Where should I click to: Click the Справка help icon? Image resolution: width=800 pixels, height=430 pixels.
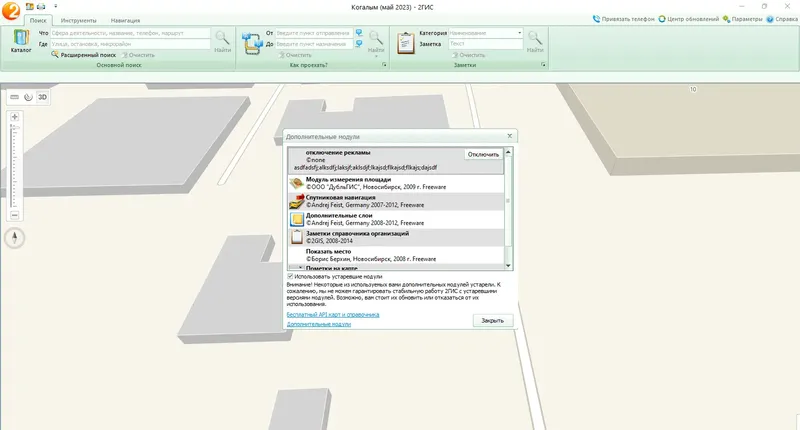point(770,19)
